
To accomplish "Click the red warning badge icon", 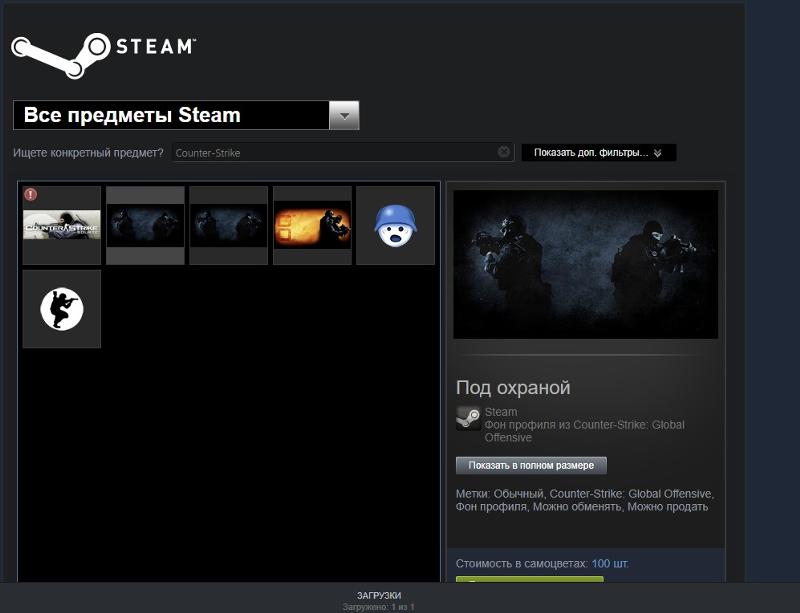I will 31,194.
